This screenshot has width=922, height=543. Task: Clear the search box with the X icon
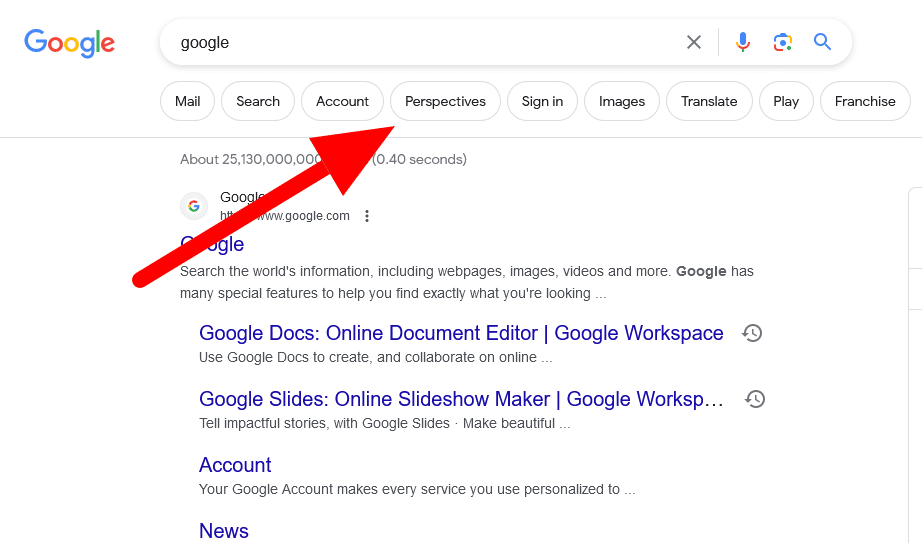(694, 42)
